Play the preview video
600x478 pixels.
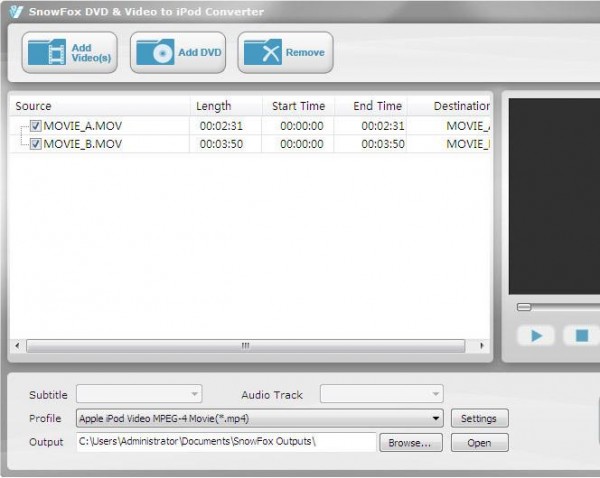[x=536, y=336]
